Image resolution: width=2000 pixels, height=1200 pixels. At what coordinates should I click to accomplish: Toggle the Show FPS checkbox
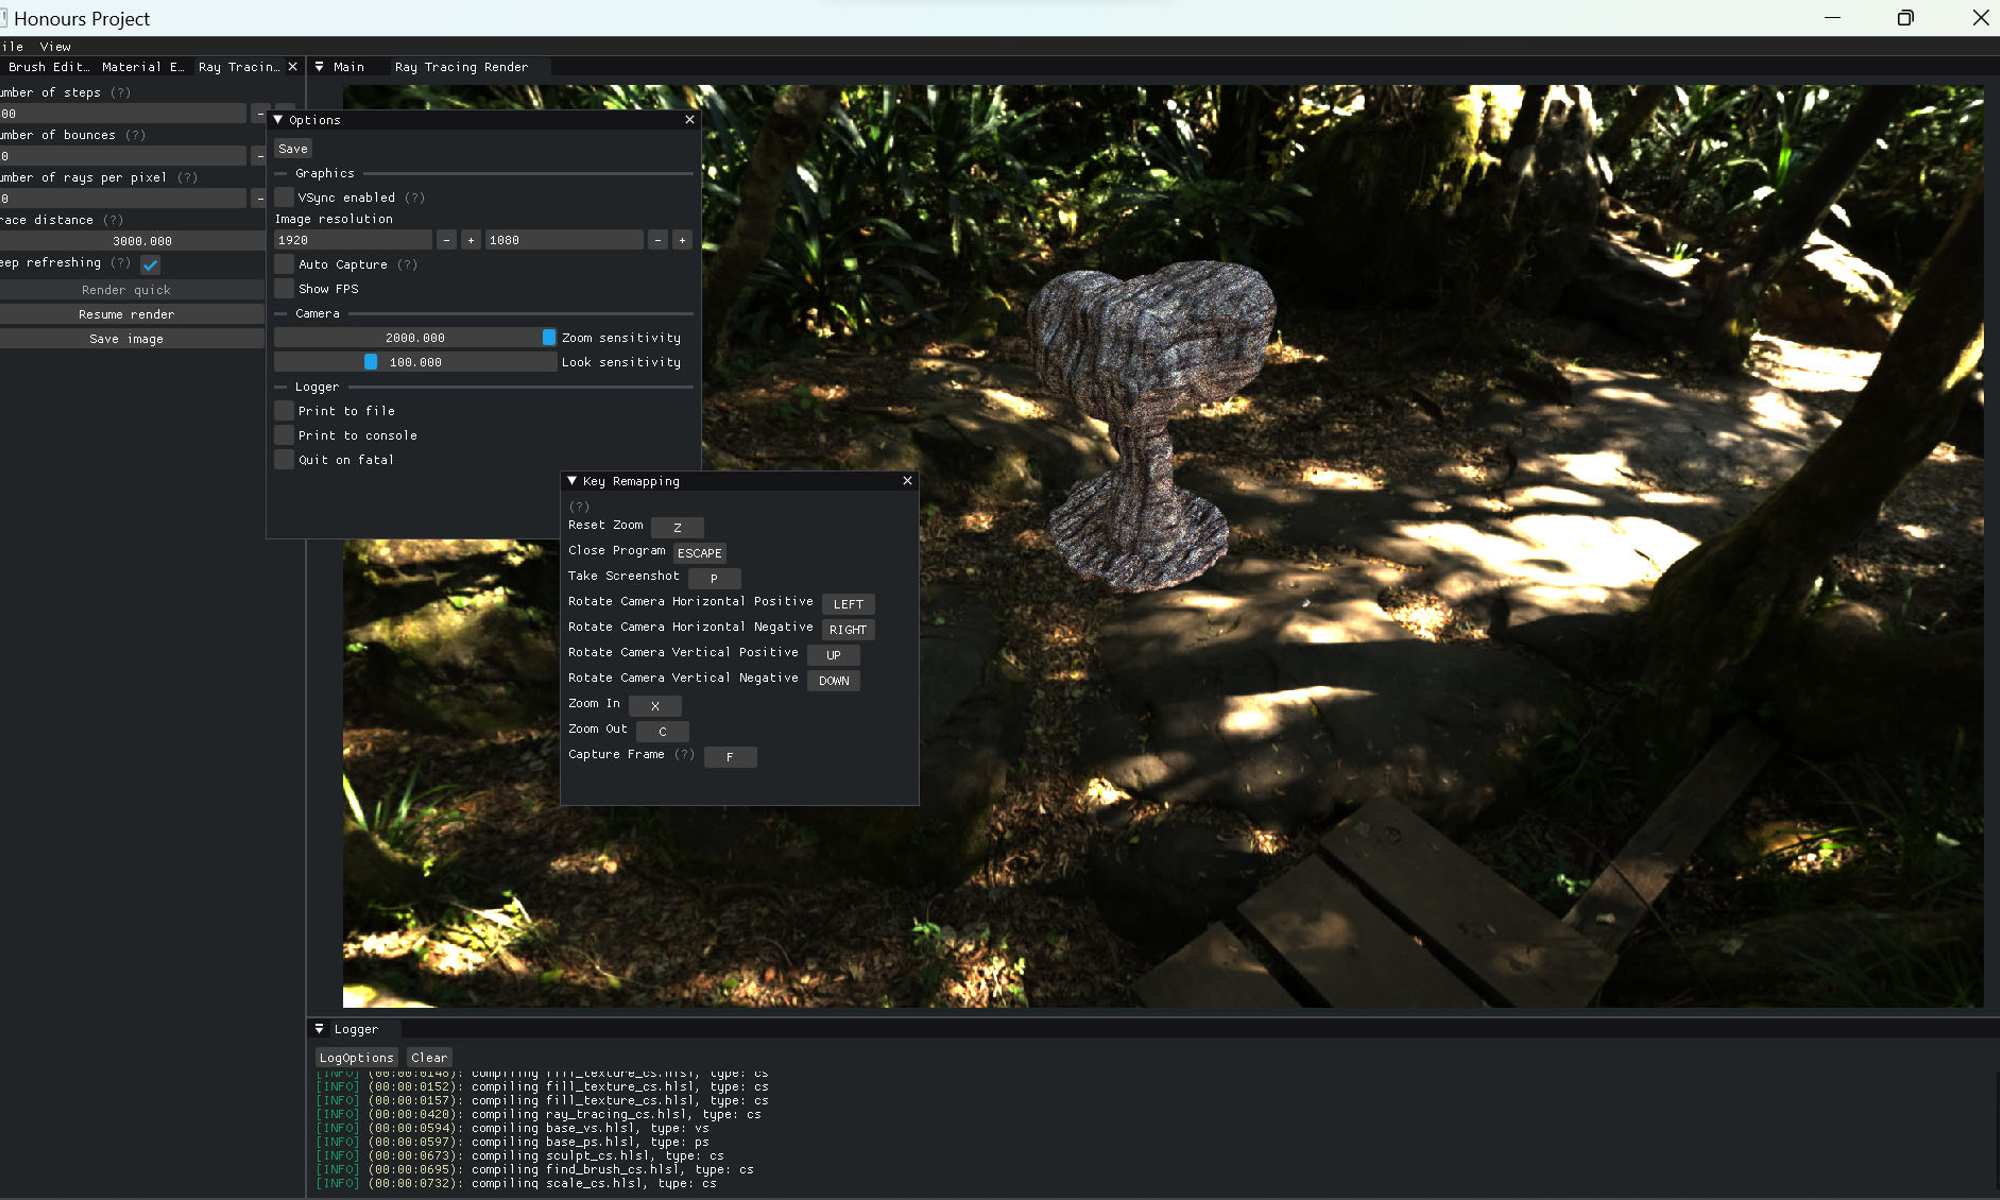(x=285, y=289)
